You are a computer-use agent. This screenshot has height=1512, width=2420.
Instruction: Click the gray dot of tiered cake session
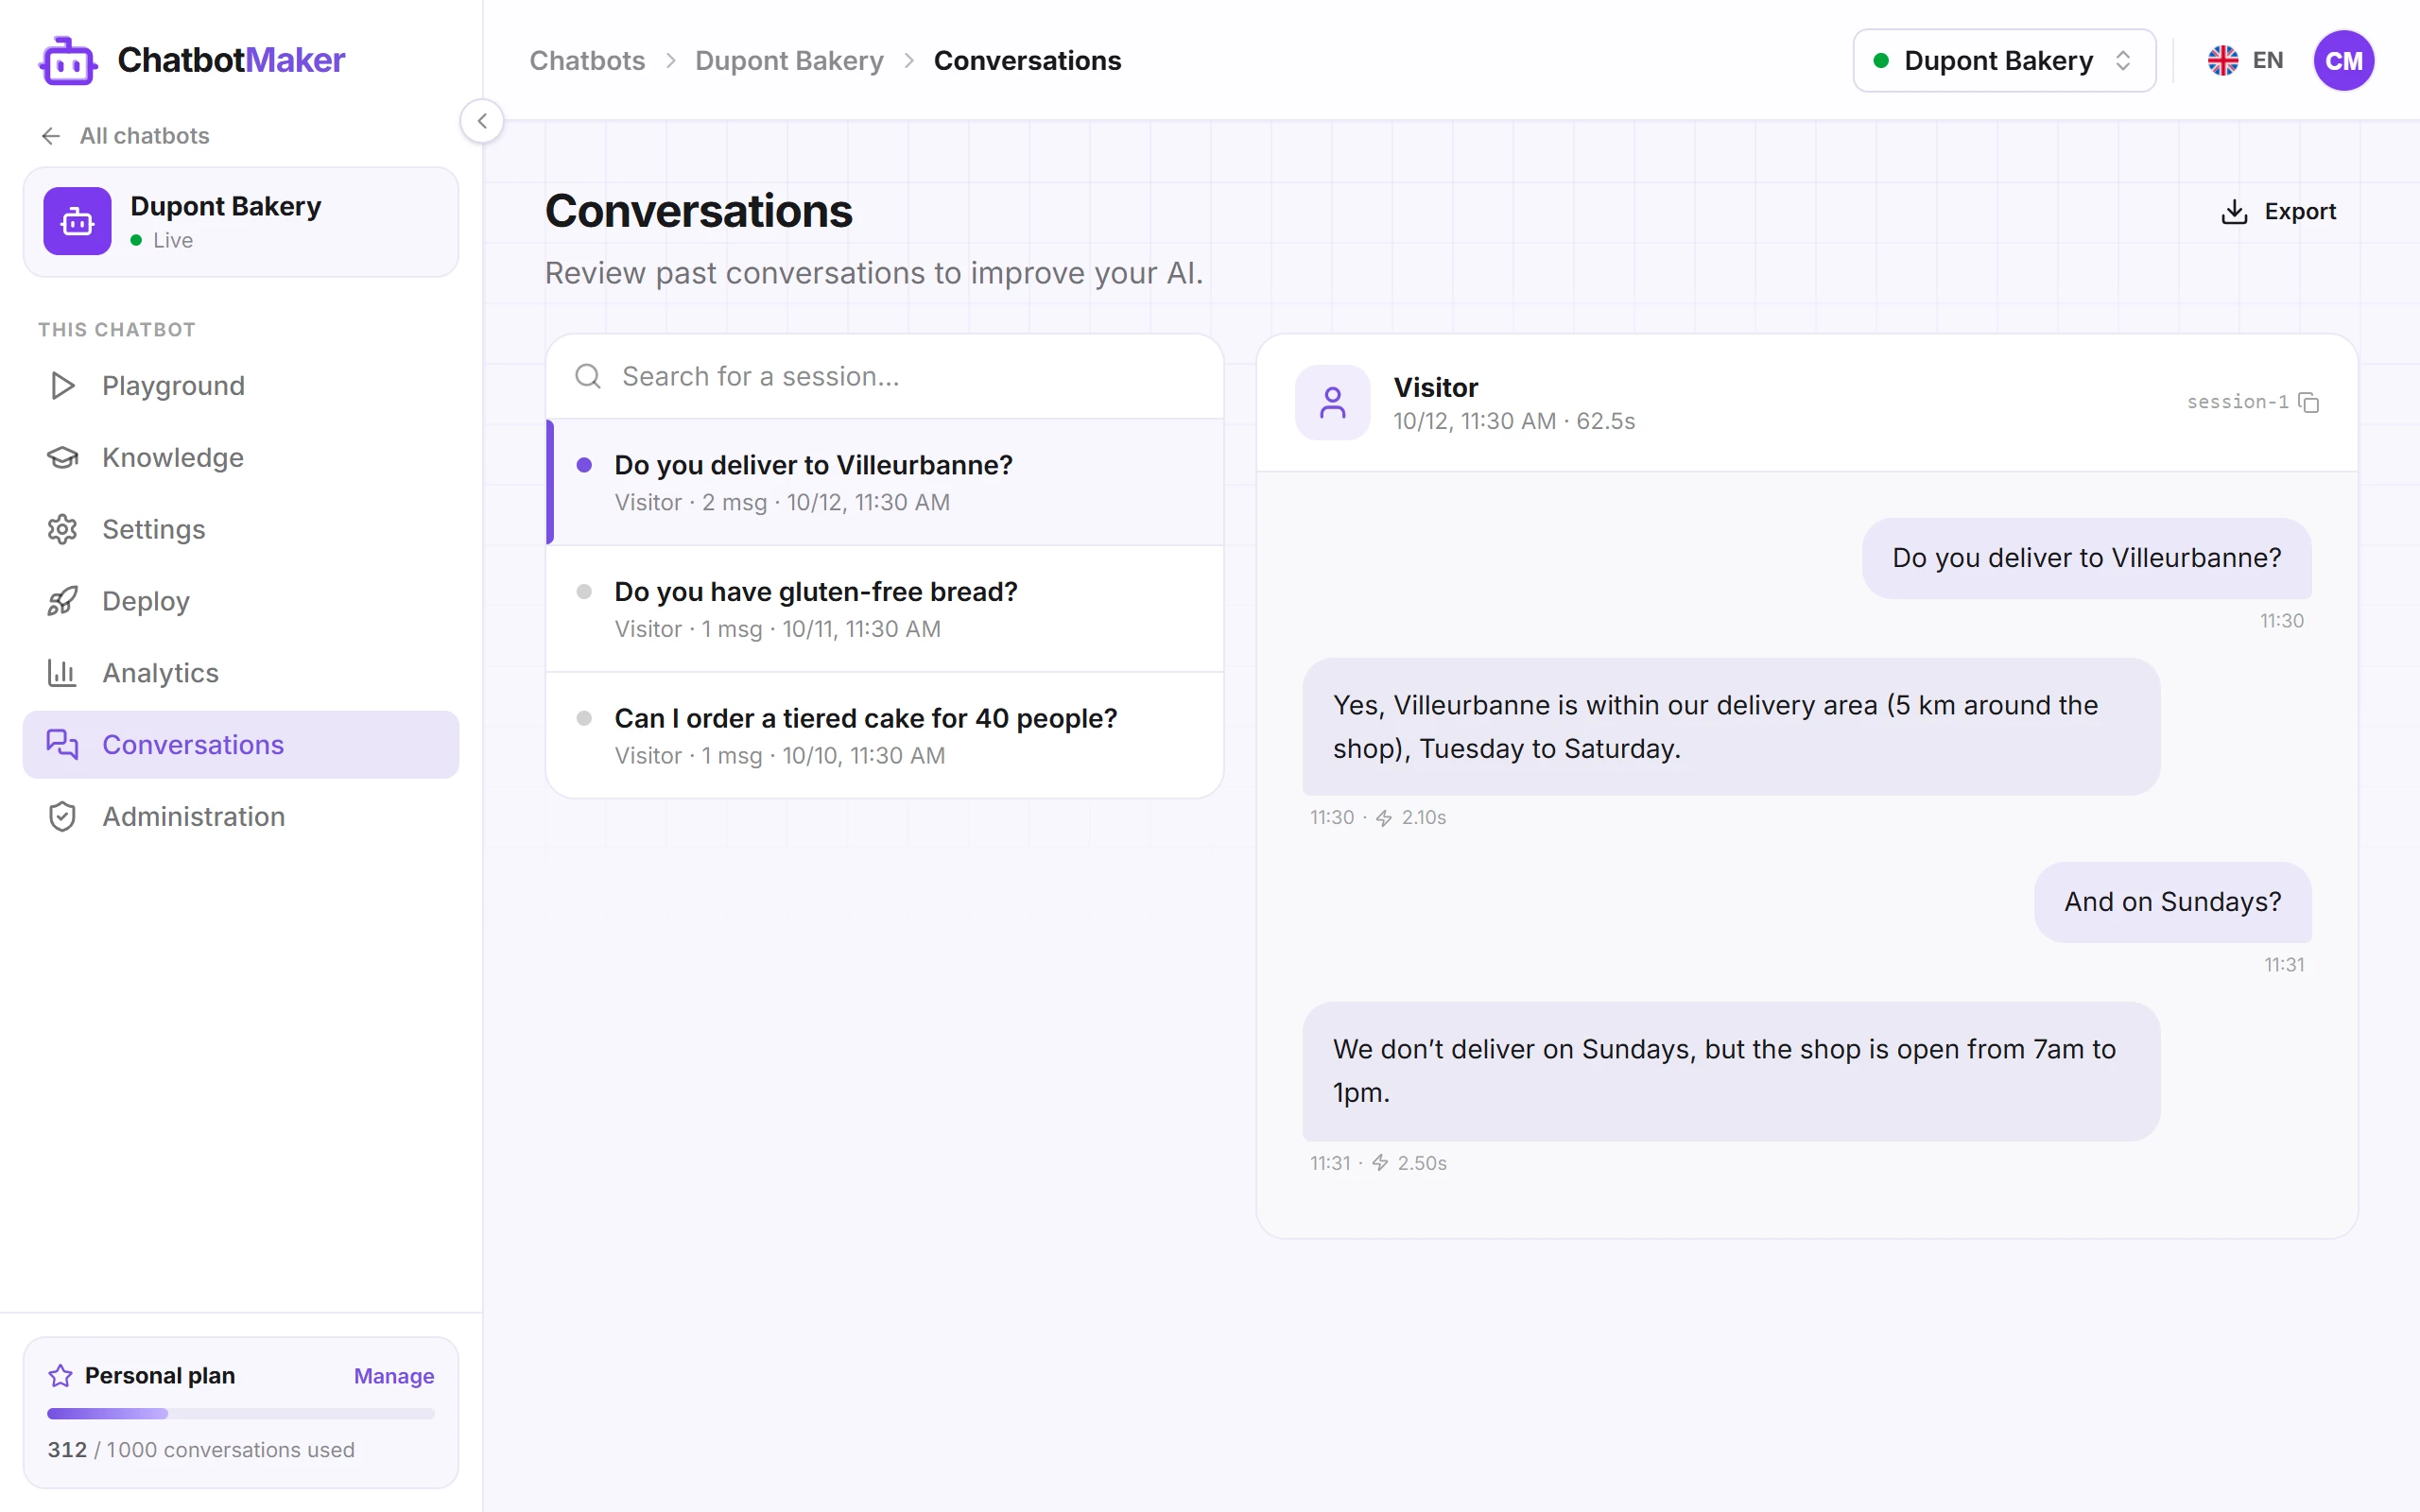pyautogui.click(x=585, y=718)
